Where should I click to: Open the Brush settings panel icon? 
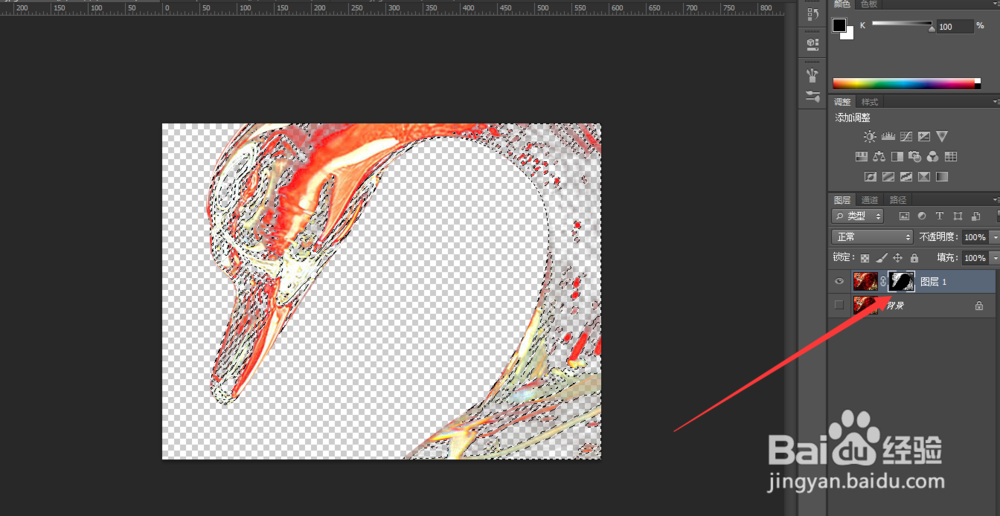tap(812, 97)
